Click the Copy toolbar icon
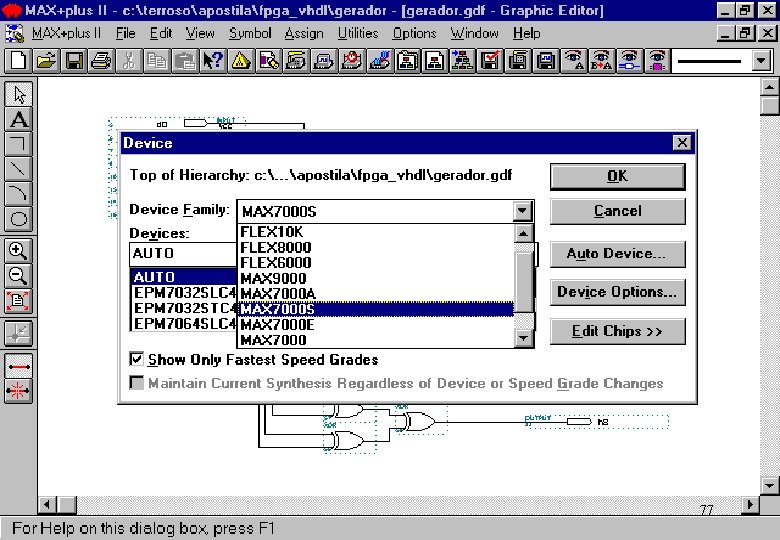Image resolution: width=780 pixels, height=540 pixels. click(157, 61)
